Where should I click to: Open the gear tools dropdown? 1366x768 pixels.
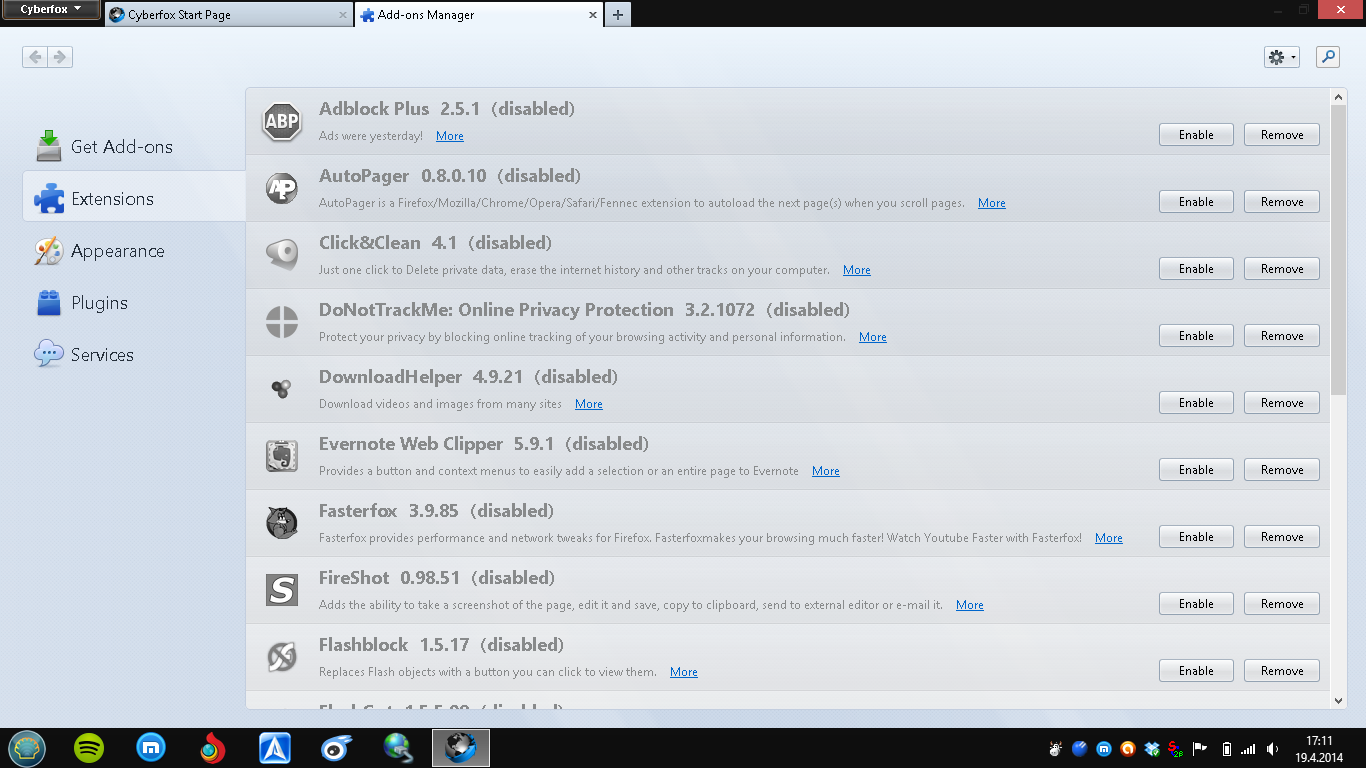click(1282, 57)
